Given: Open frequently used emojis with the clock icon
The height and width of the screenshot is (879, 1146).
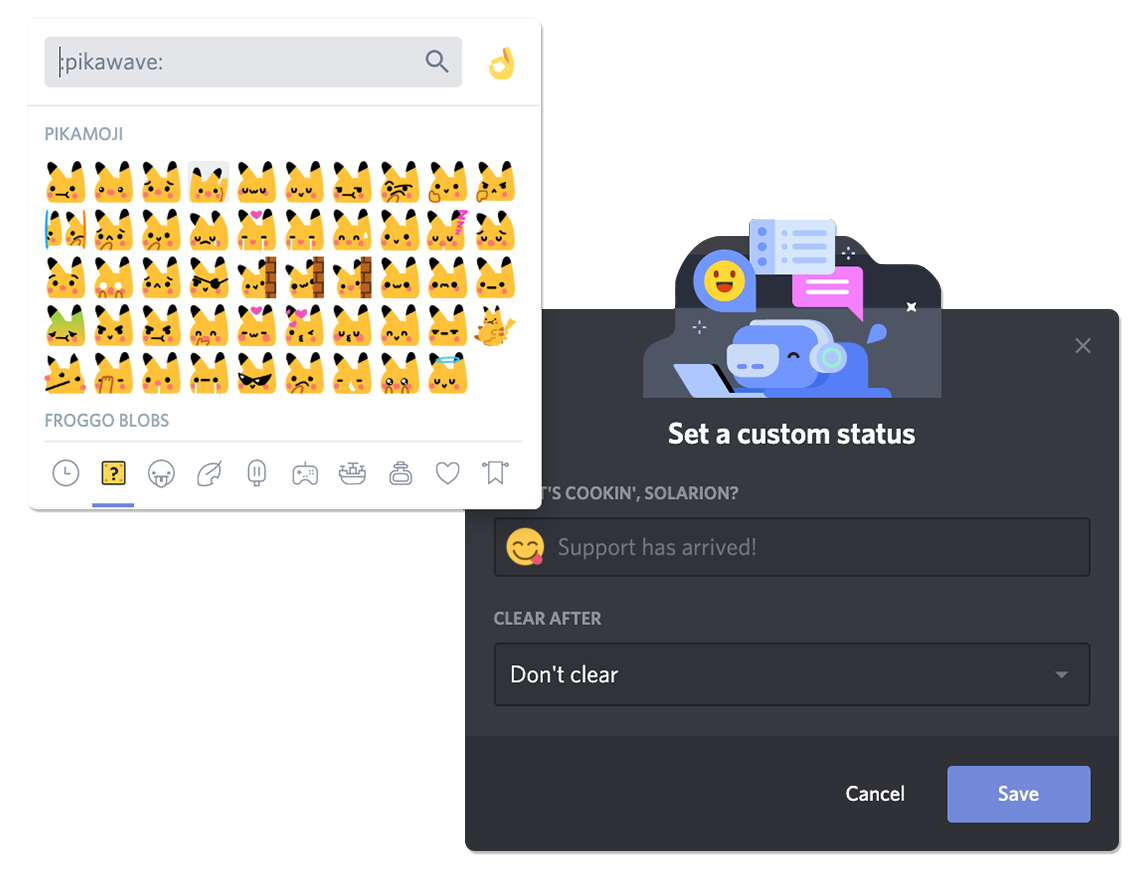Looking at the screenshot, I should tap(65, 472).
